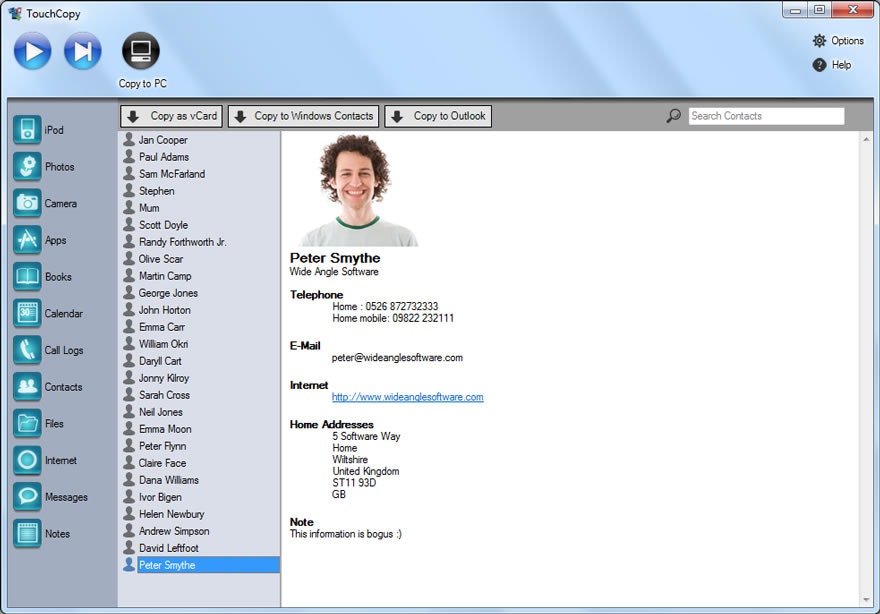Open the Notes section icon
This screenshot has height=614, width=880.
pos(27,533)
